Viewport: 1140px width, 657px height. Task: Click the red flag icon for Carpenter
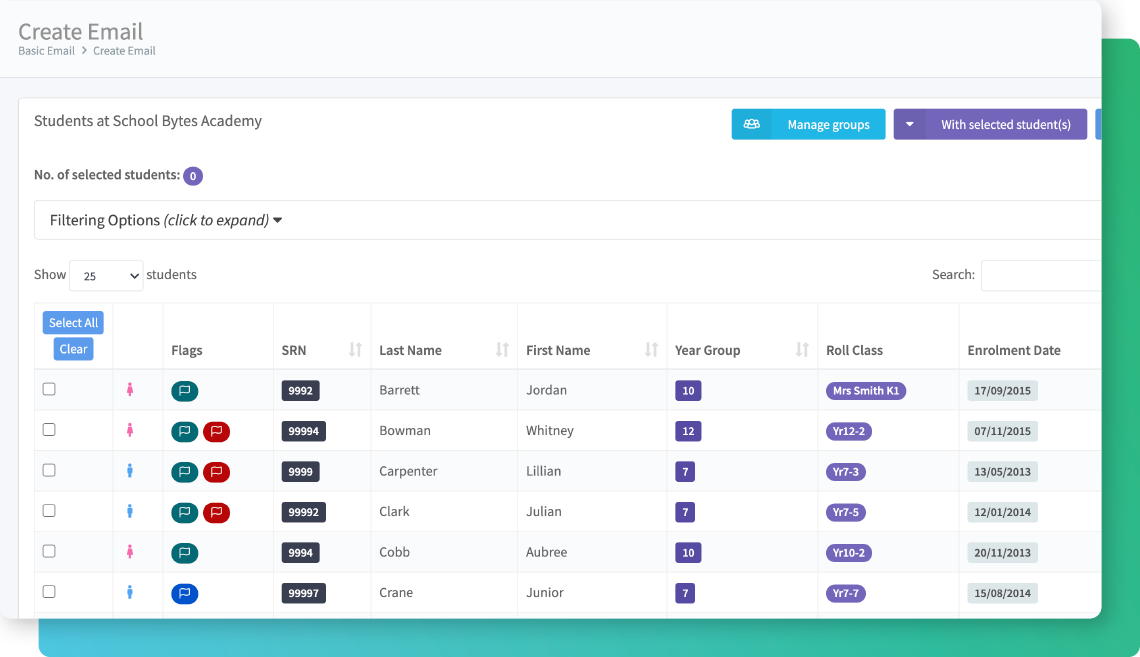coord(217,472)
